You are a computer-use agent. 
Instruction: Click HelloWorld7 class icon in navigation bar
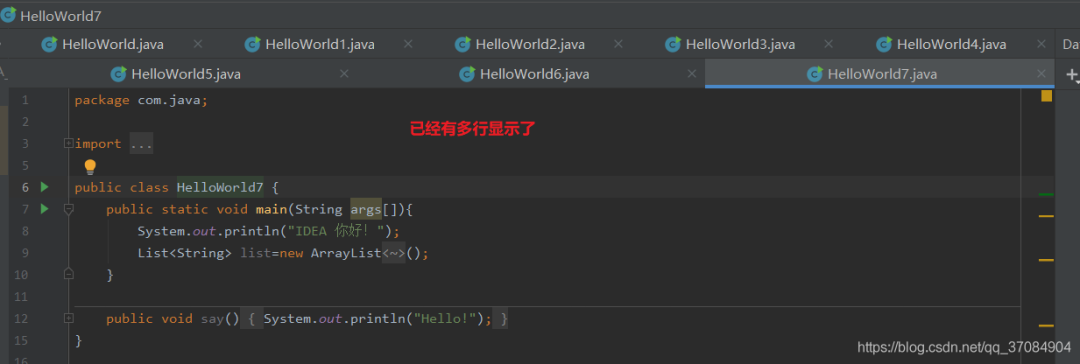pos(8,14)
